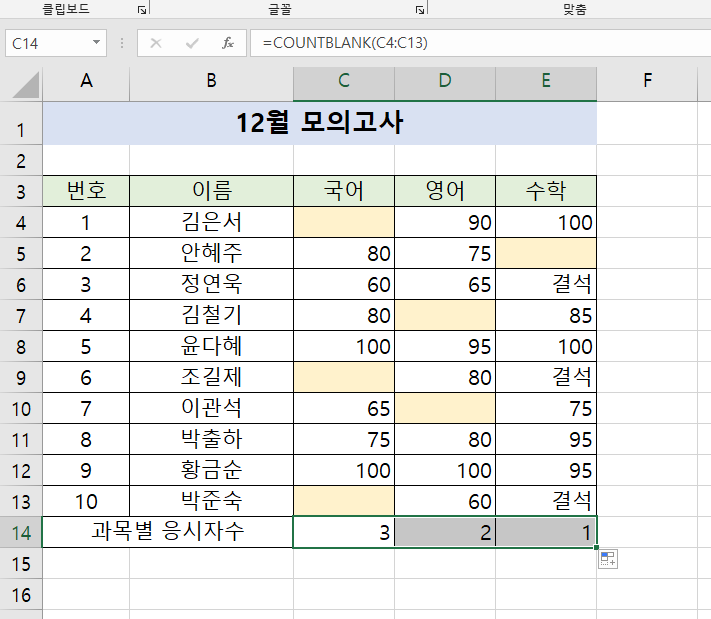
Task: Select column C header
Action: pyautogui.click(x=344, y=81)
